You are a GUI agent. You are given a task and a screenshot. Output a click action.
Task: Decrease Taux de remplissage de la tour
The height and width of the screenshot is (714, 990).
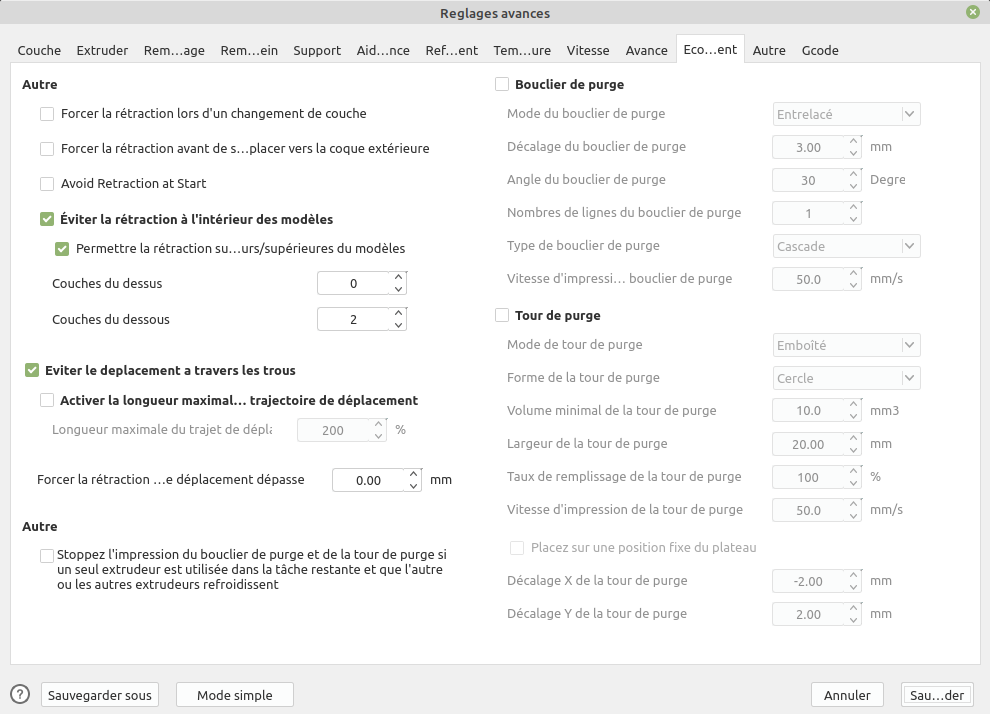click(854, 483)
